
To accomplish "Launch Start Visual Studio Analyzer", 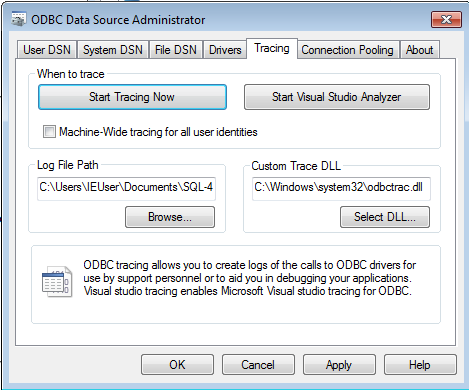I will (x=337, y=97).
